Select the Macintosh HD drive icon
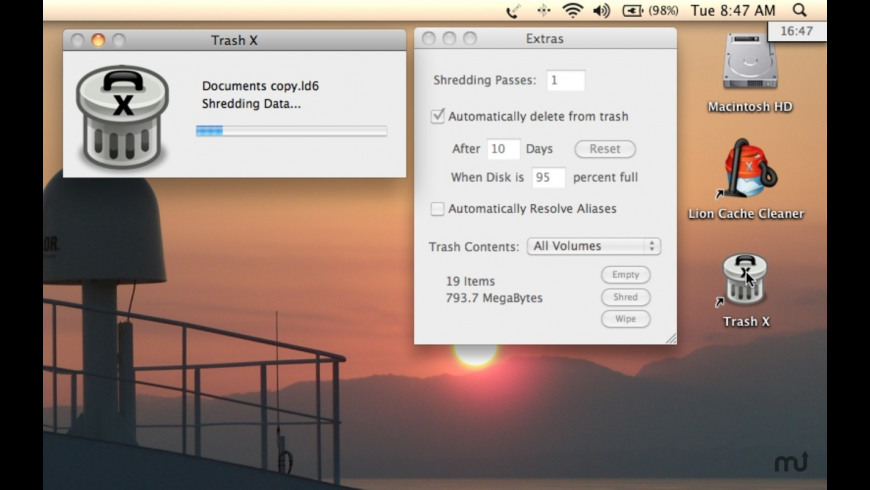 click(750, 60)
